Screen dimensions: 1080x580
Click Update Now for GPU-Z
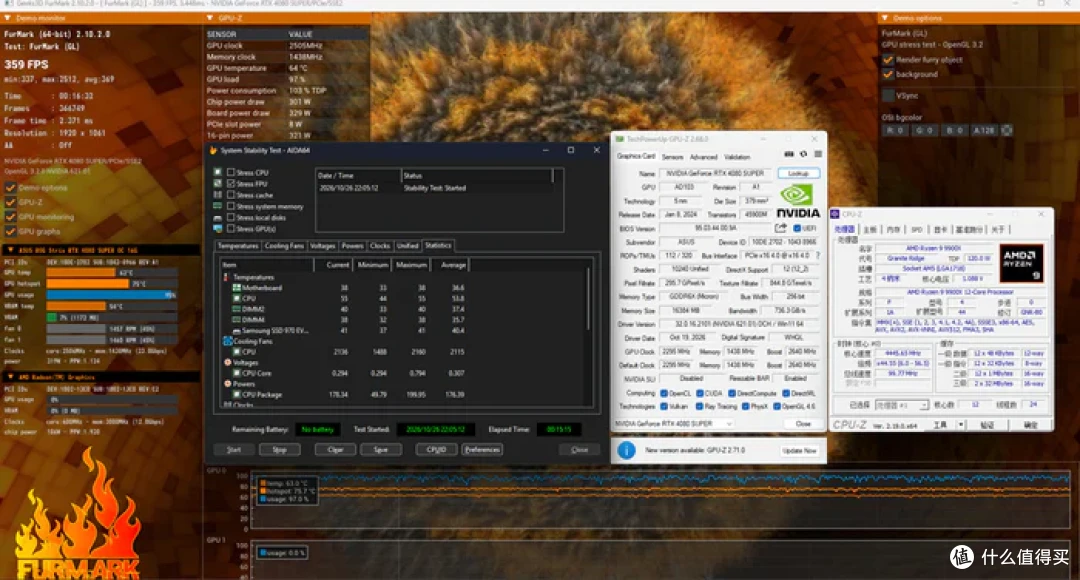click(799, 450)
